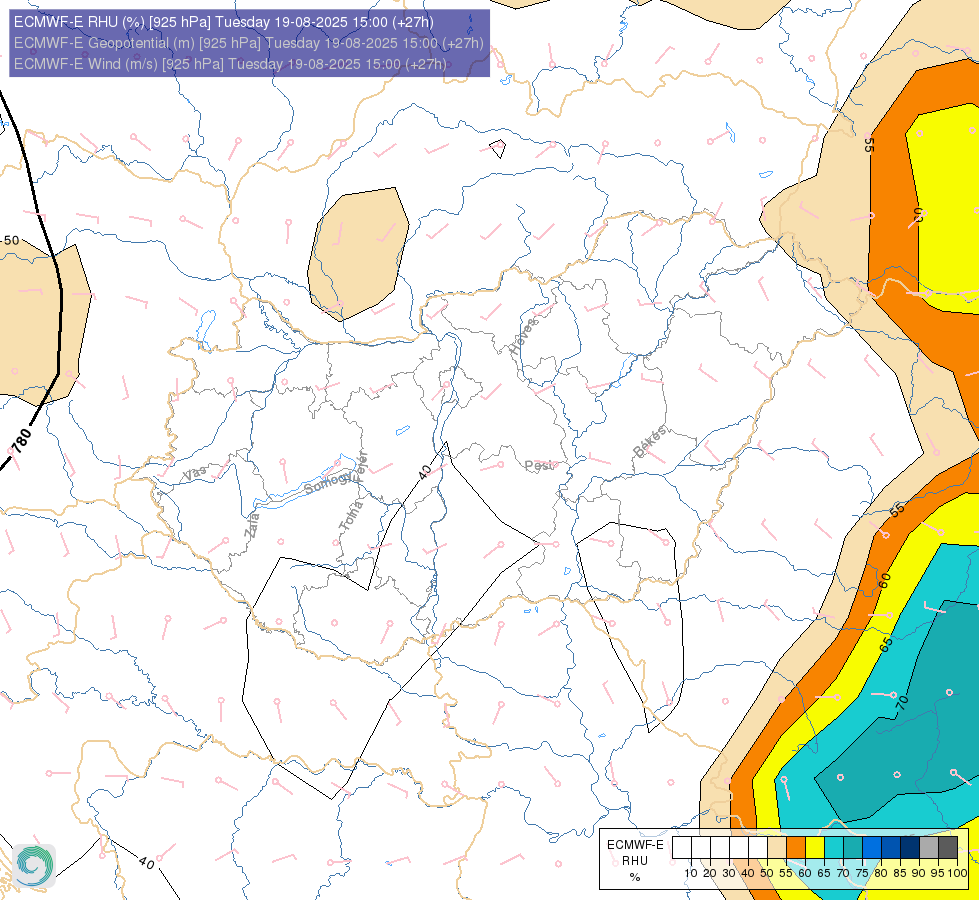Click the Heves county label
Image resolution: width=979 pixels, height=900 pixels.
[523, 336]
